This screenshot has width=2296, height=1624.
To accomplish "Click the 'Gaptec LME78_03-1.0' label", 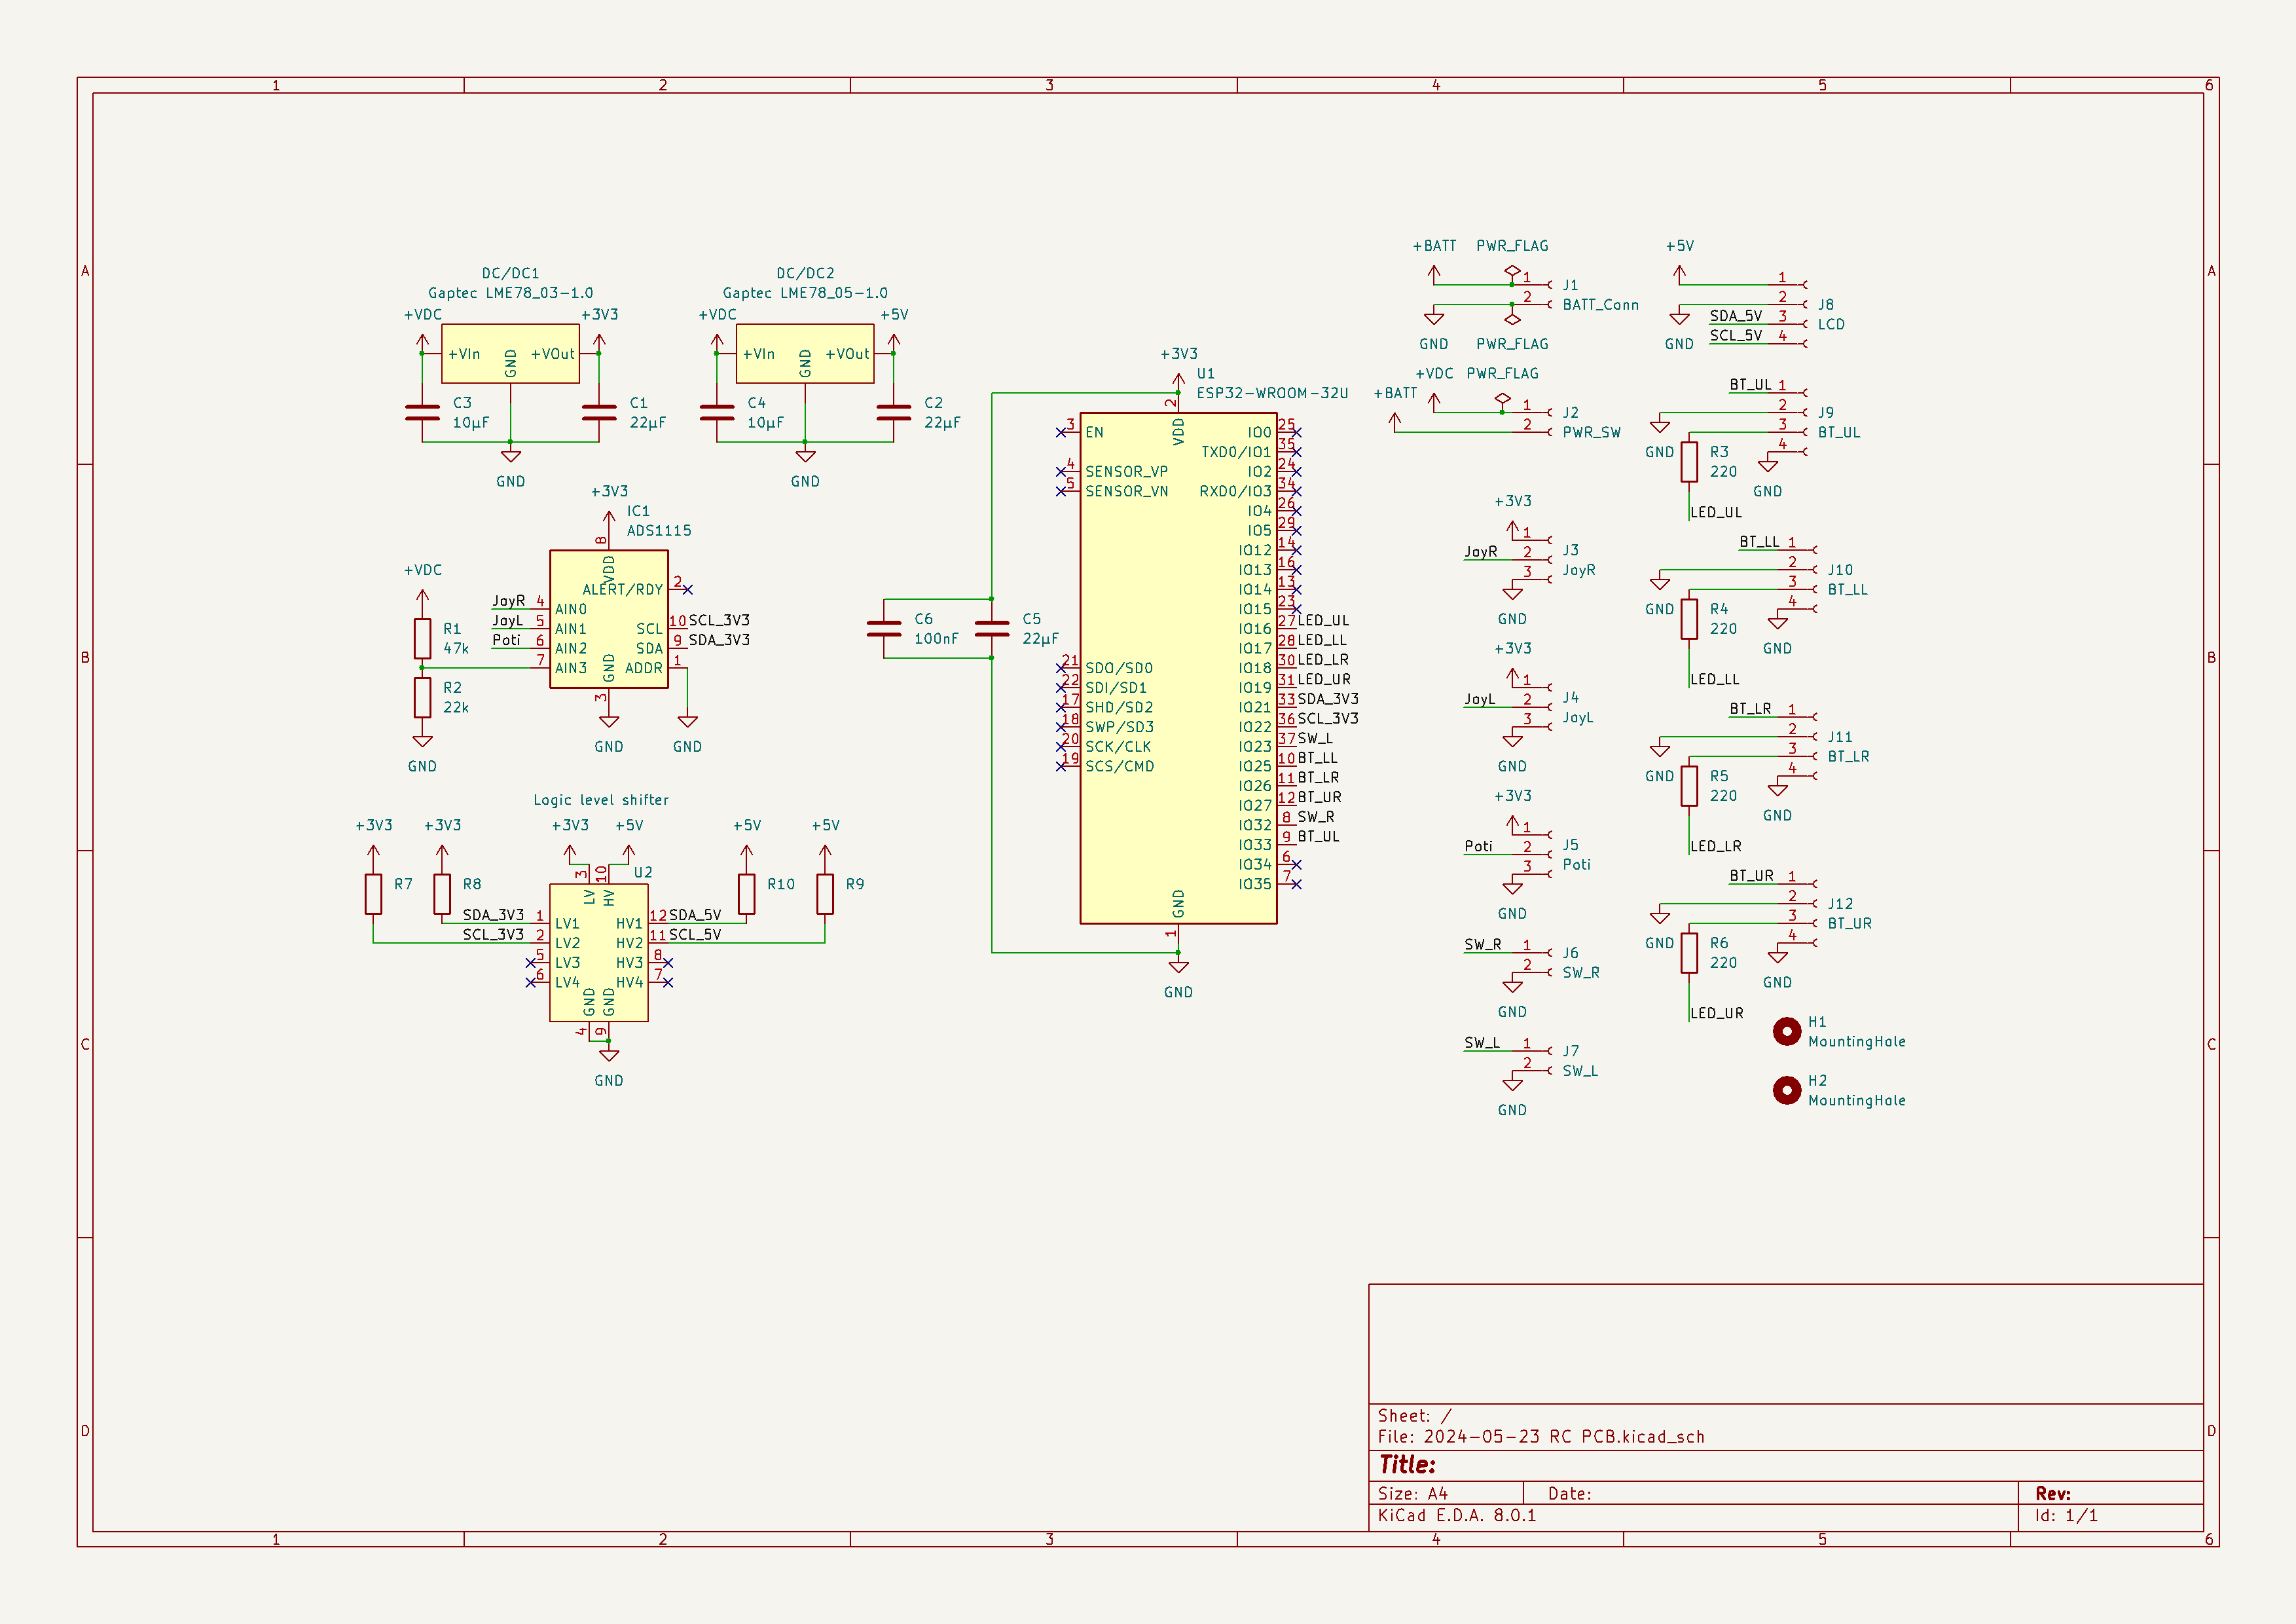I will [510, 293].
